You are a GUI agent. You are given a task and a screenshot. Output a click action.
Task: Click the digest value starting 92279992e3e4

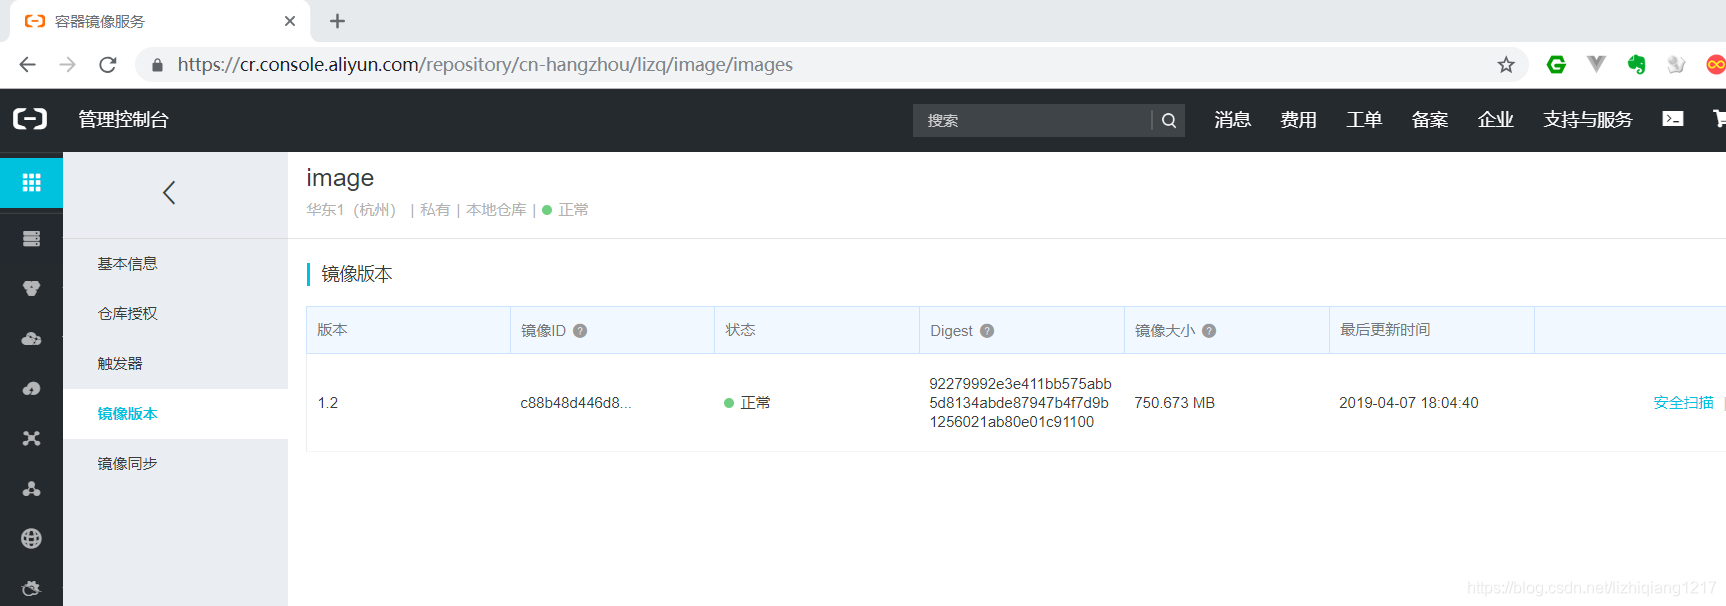tap(1020, 403)
